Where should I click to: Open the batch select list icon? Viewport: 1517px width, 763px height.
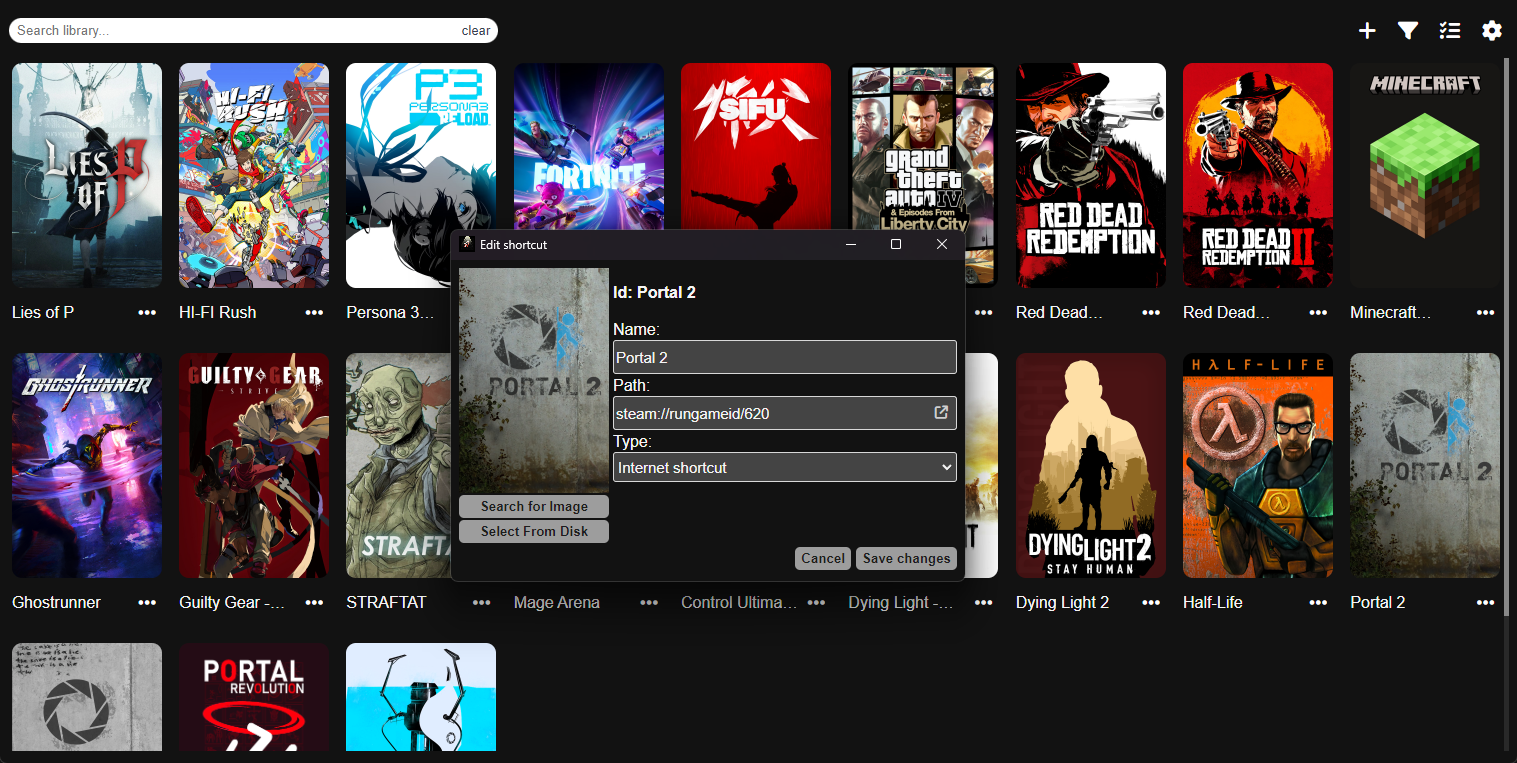[x=1450, y=30]
